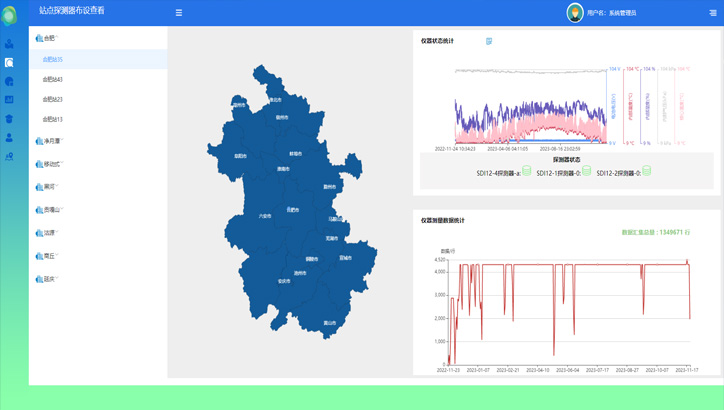Click the data view icon beside 仪器状态统计

click(489, 41)
